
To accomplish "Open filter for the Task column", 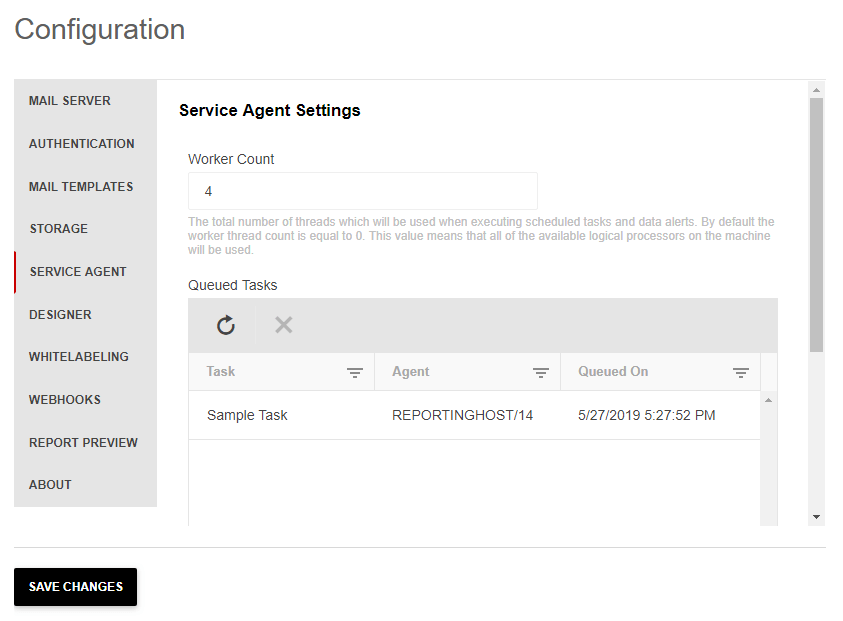I will [x=355, y=373].
